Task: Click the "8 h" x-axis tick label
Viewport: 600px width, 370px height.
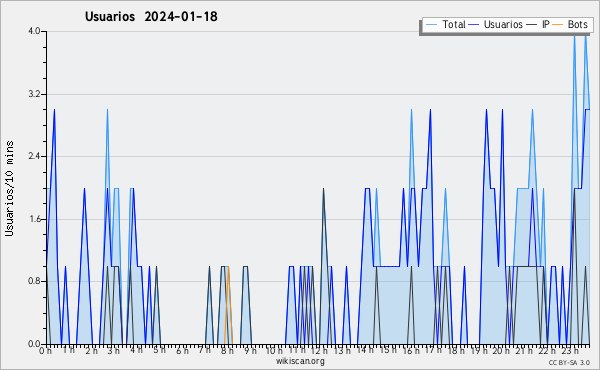Action: [227, 351]
